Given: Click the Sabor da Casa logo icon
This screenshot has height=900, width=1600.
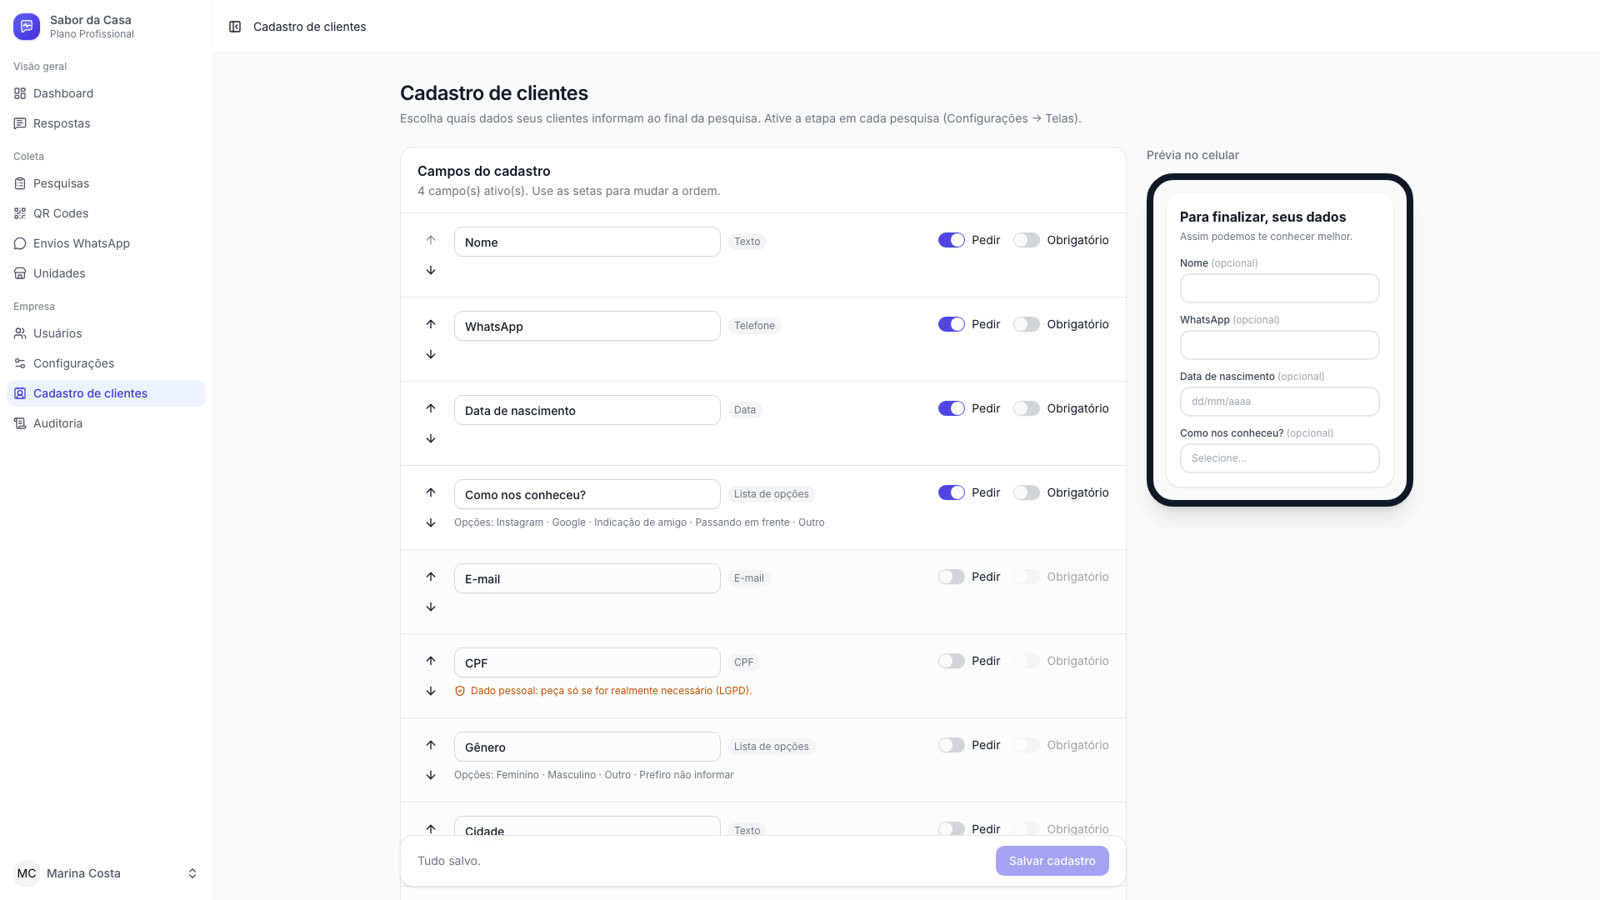Looking at the screenshot, I should [x=27, y=27].
